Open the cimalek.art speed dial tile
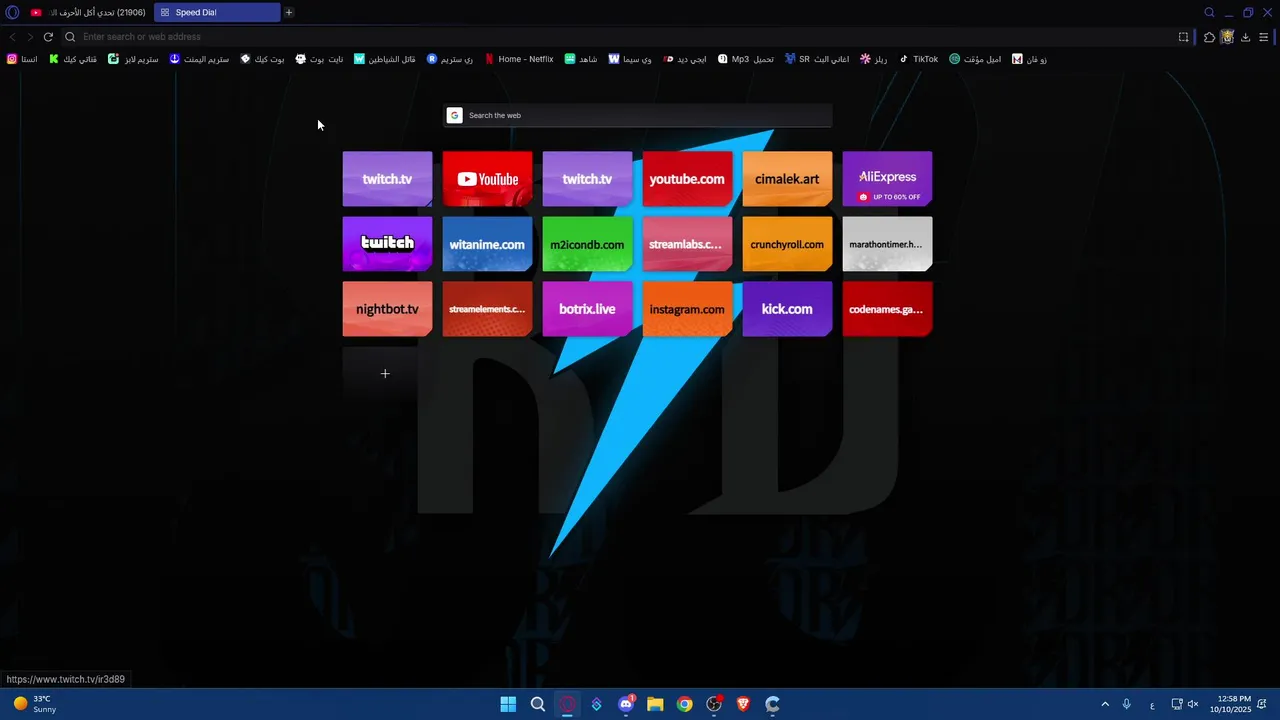The width and height of the screenshot is (1280, 720). pos(787,179)
